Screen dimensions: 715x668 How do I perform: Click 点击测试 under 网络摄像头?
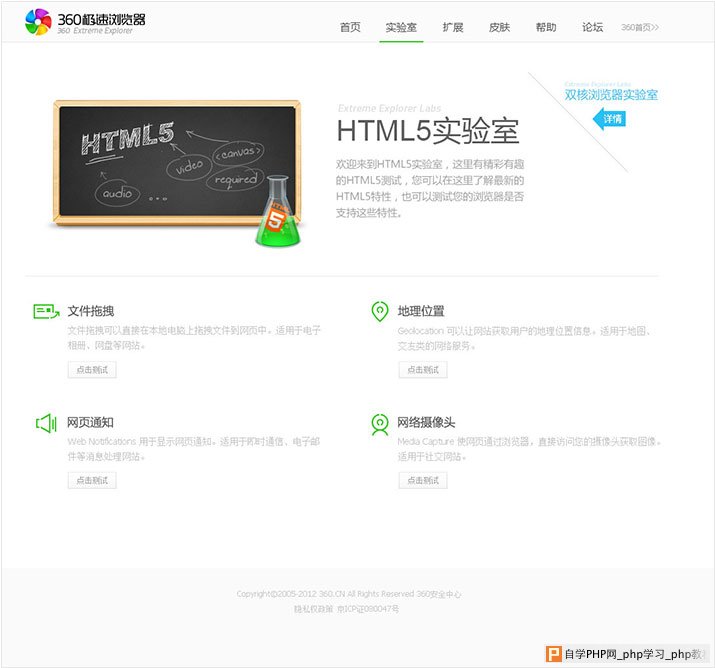click(x=423, y=480)
